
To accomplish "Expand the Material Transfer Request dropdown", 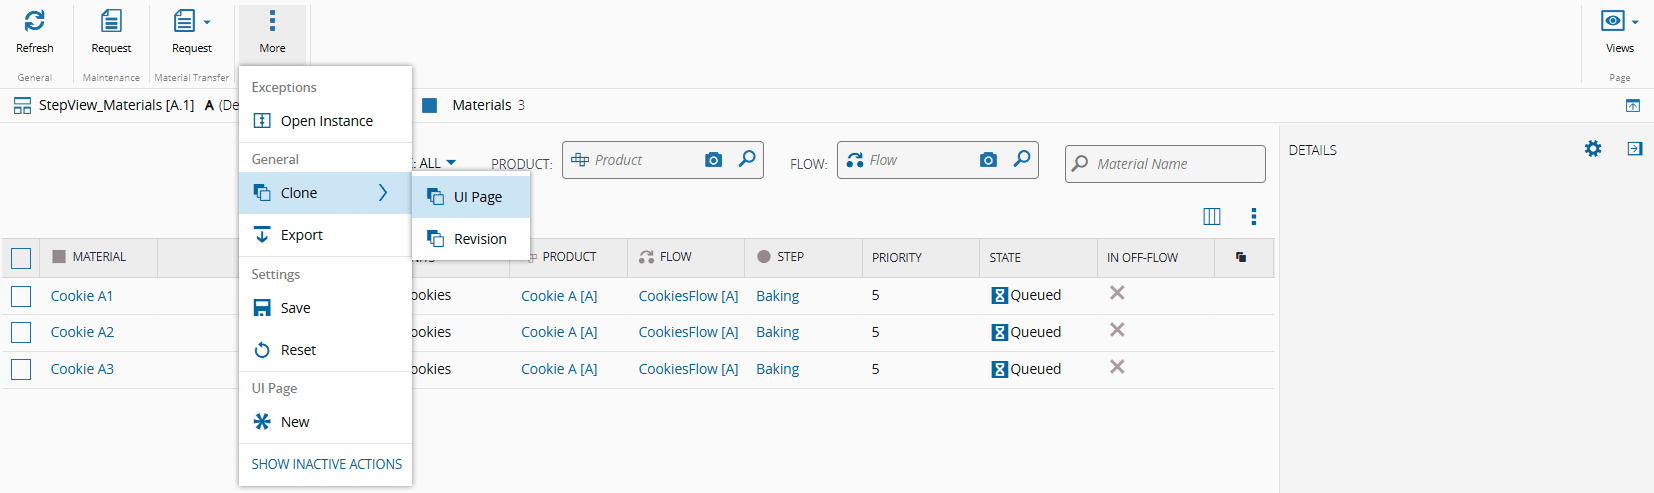I will click(207, 21).
